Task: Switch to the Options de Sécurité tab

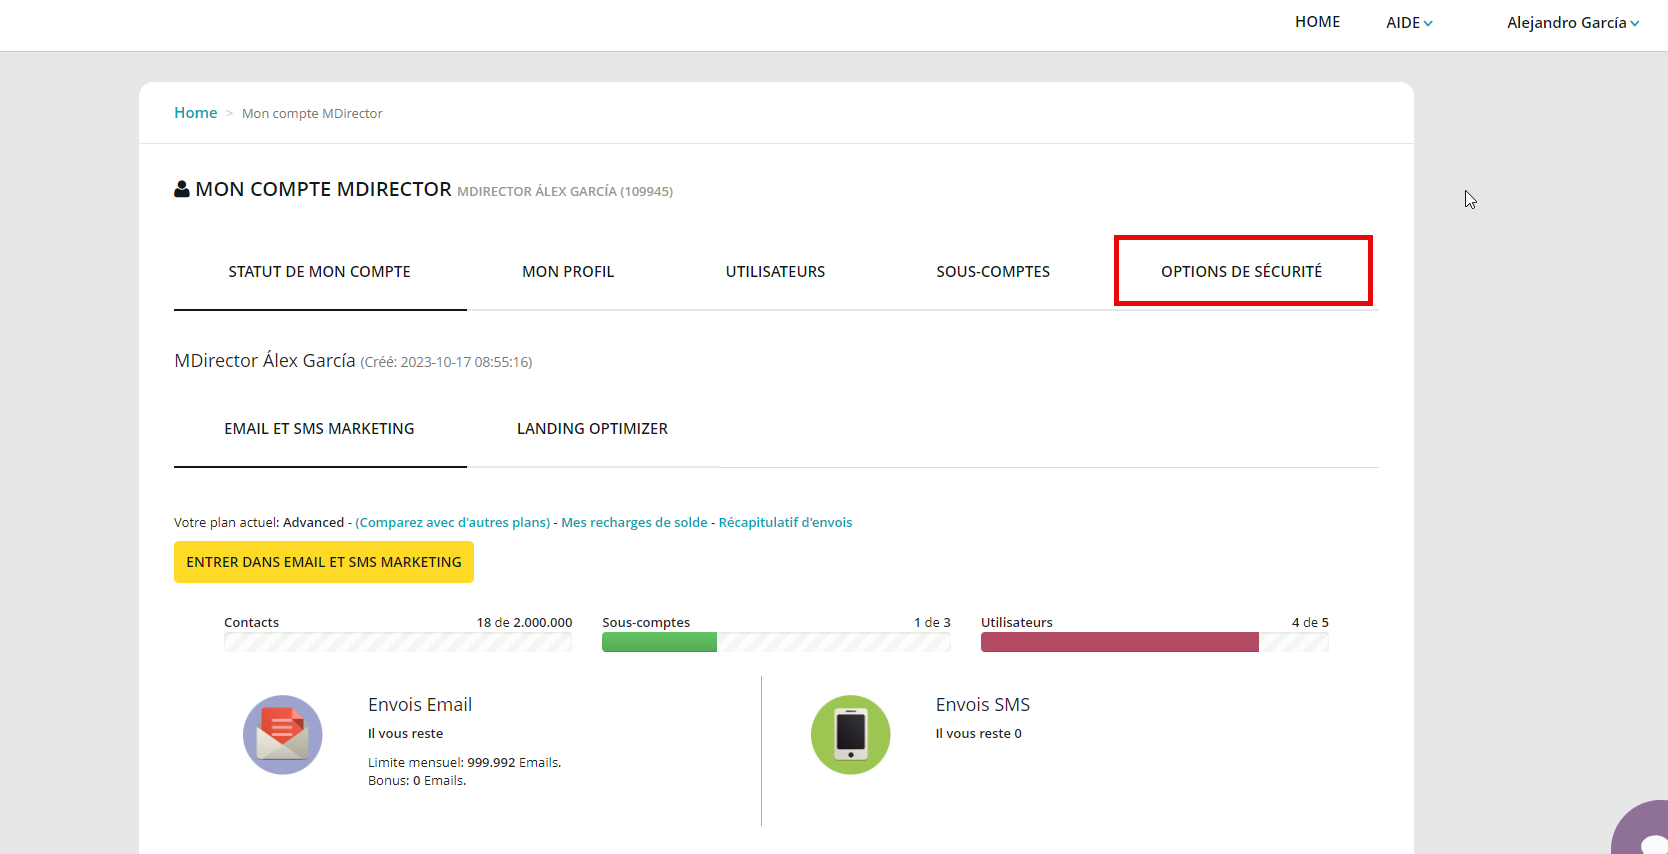Action: tap(1241, 271)
